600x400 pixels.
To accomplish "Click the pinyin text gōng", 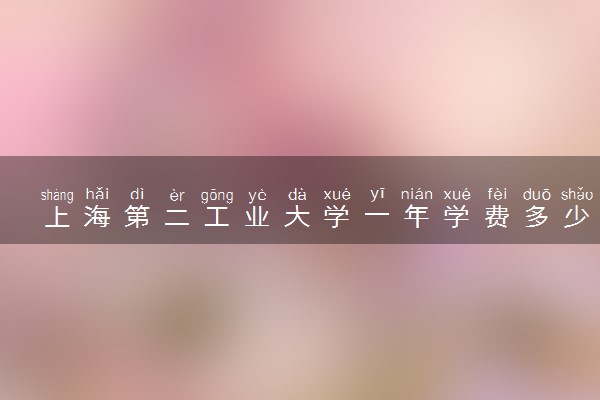I will (x=217, y=195).
